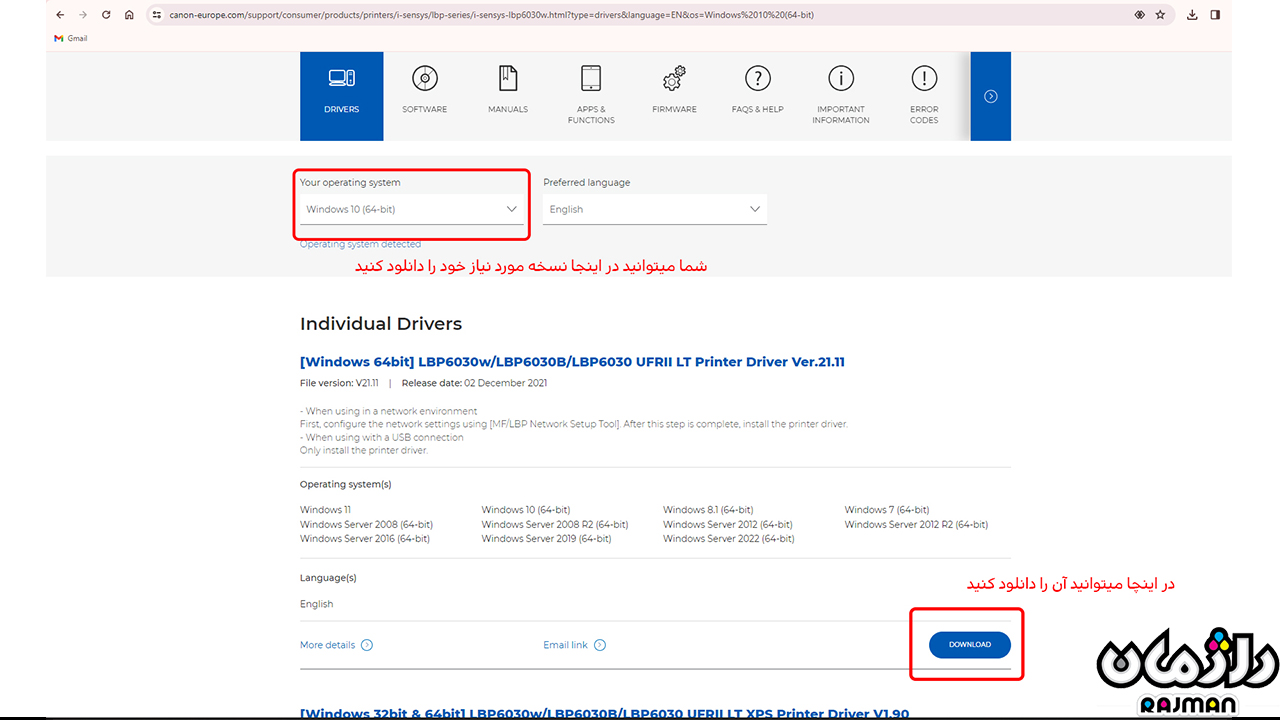1280x720 pixels.
Task: Open Gmail bookmark icon
Action: [59, 38]
